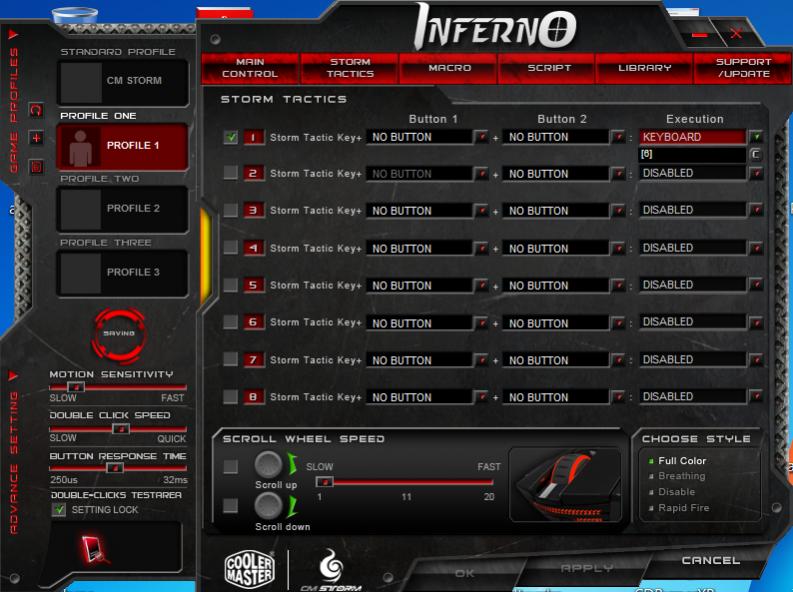
Task: Open the Library tab
Action: [645, 68]
